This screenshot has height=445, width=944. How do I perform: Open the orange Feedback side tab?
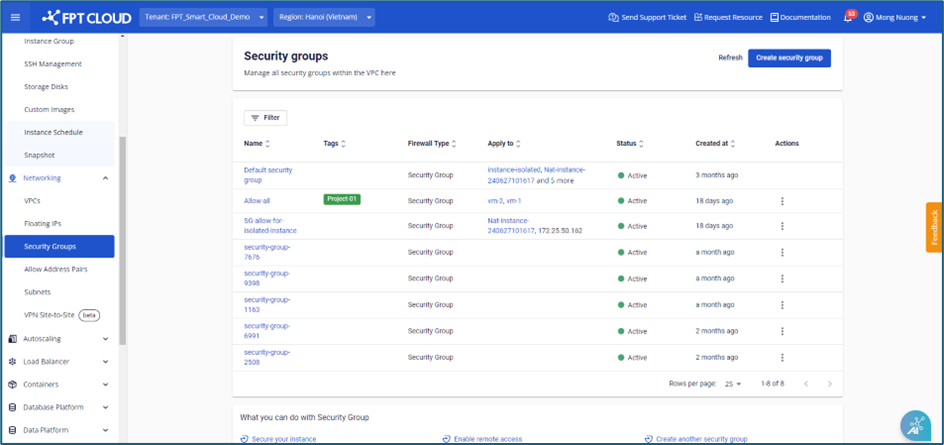tap(934, 228)
